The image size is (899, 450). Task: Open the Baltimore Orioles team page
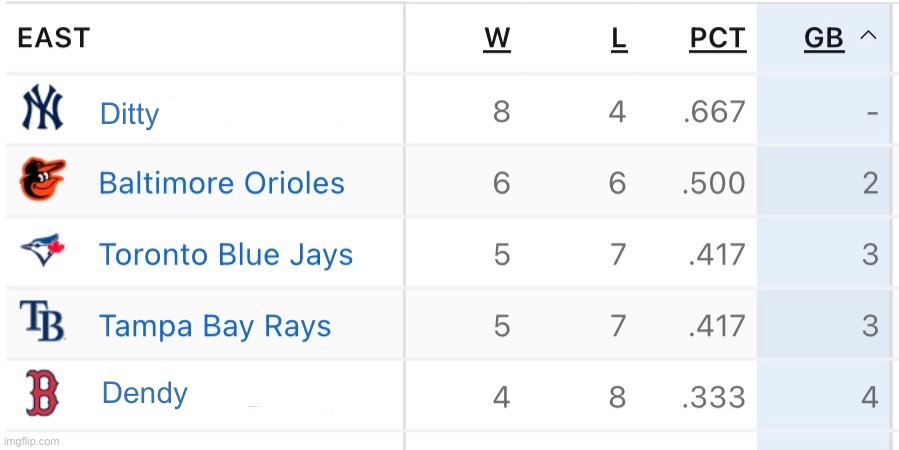(x=221, y=183)
